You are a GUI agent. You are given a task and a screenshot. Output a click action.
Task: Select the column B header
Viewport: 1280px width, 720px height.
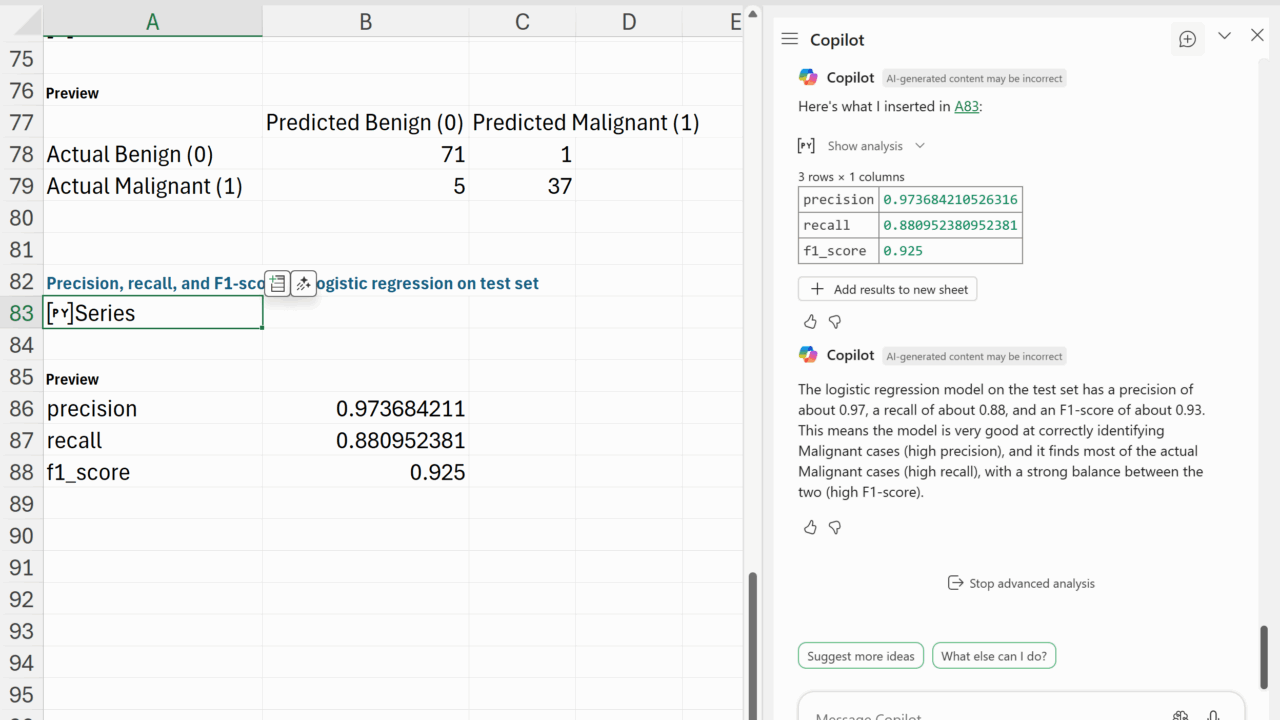[365, 21]
